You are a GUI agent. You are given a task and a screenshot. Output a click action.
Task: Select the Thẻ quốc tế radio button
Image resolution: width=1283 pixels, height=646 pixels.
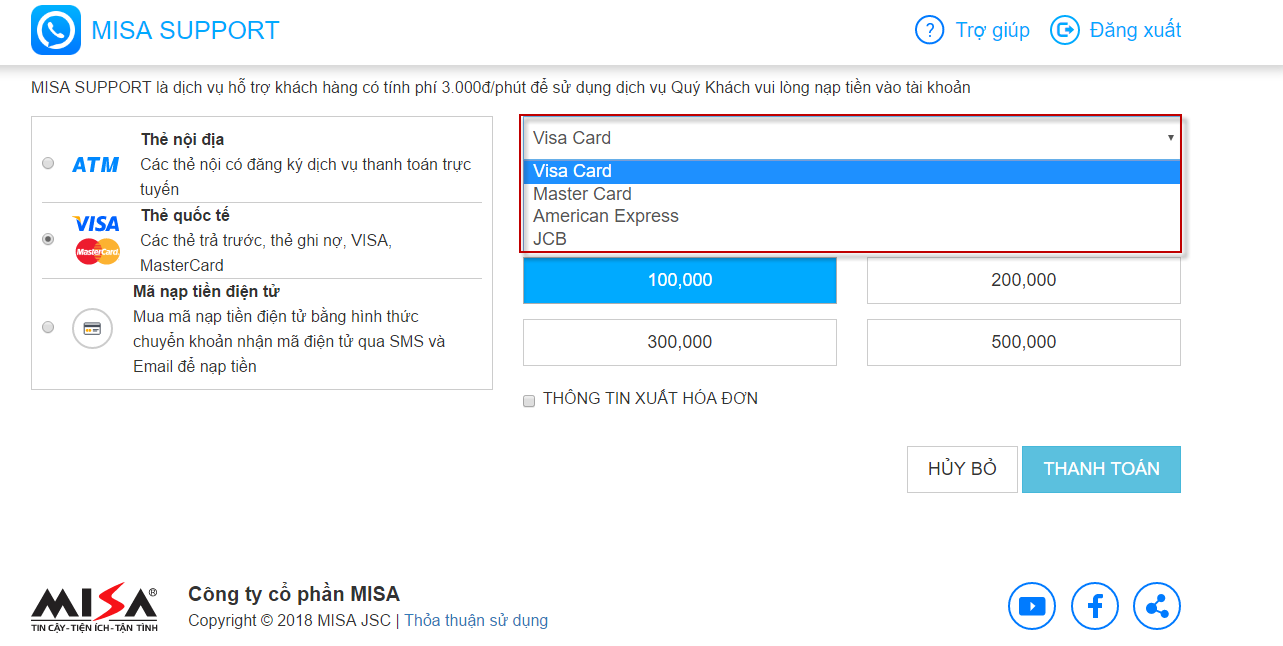click(48, 240)
